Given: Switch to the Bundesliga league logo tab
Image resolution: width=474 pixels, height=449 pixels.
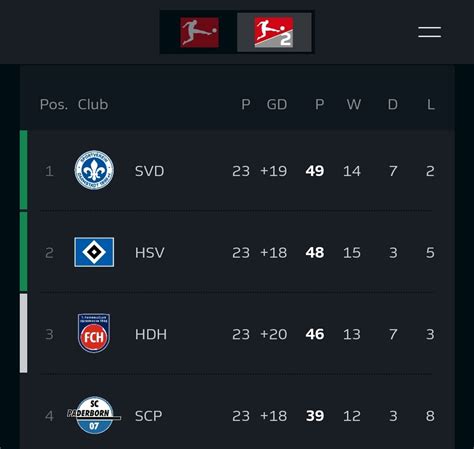Looking at the screenshot, I should [199, 32].
